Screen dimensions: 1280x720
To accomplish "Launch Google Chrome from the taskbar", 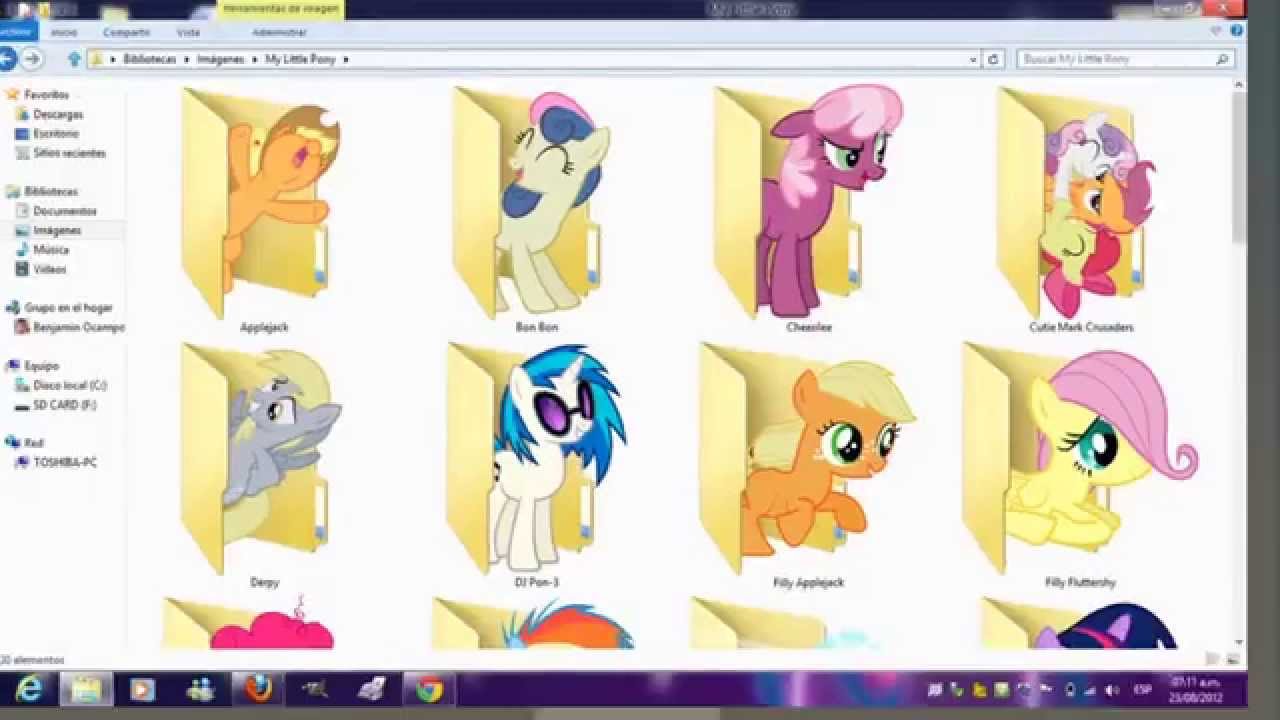I will (x=430, y=689).
